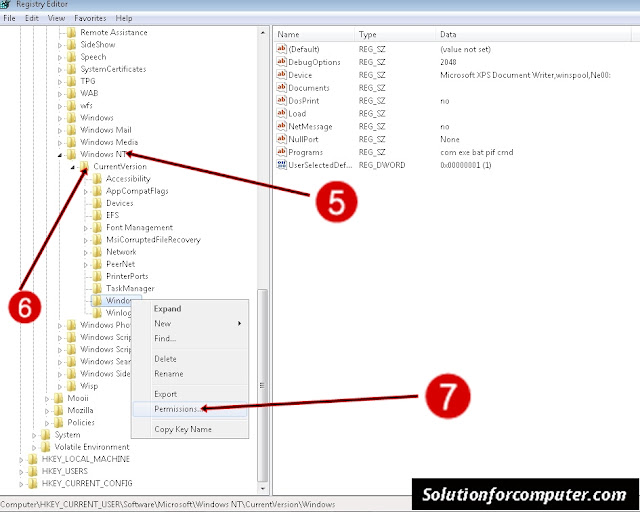Click the Name column header
Image resolution: width=640 pixels, height=512 pixels.
point(313,34)
